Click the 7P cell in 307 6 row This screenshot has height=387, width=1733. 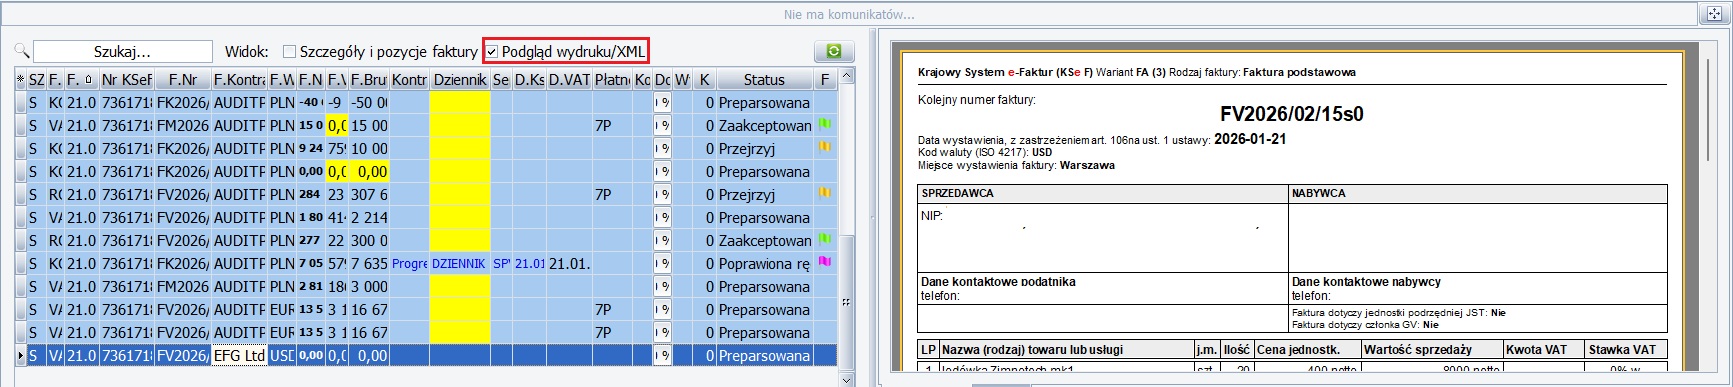[x=612, y=194]
